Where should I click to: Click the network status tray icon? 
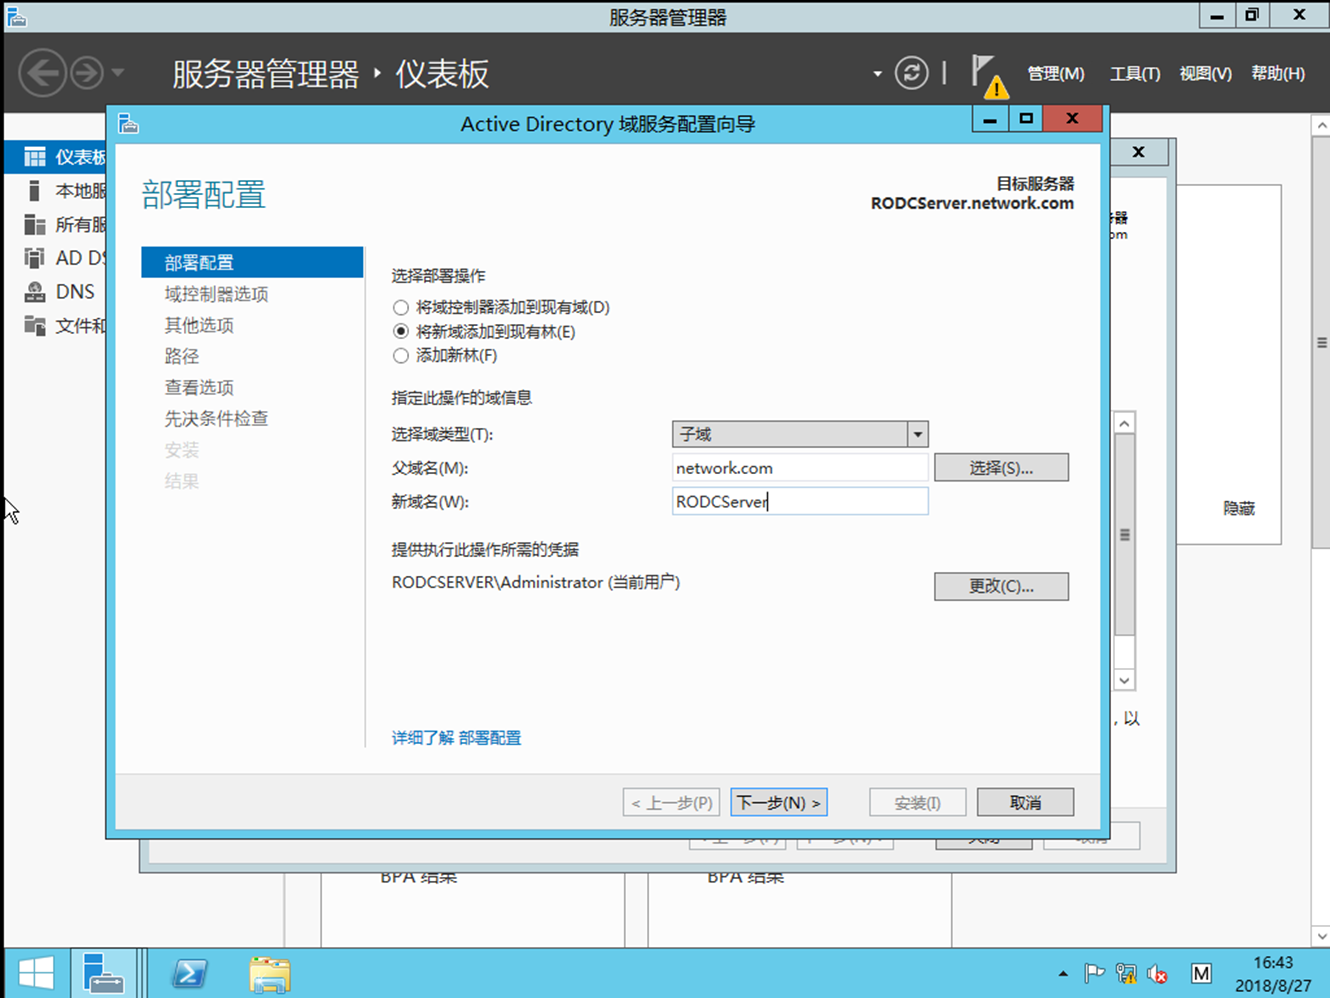point(1126,973)
